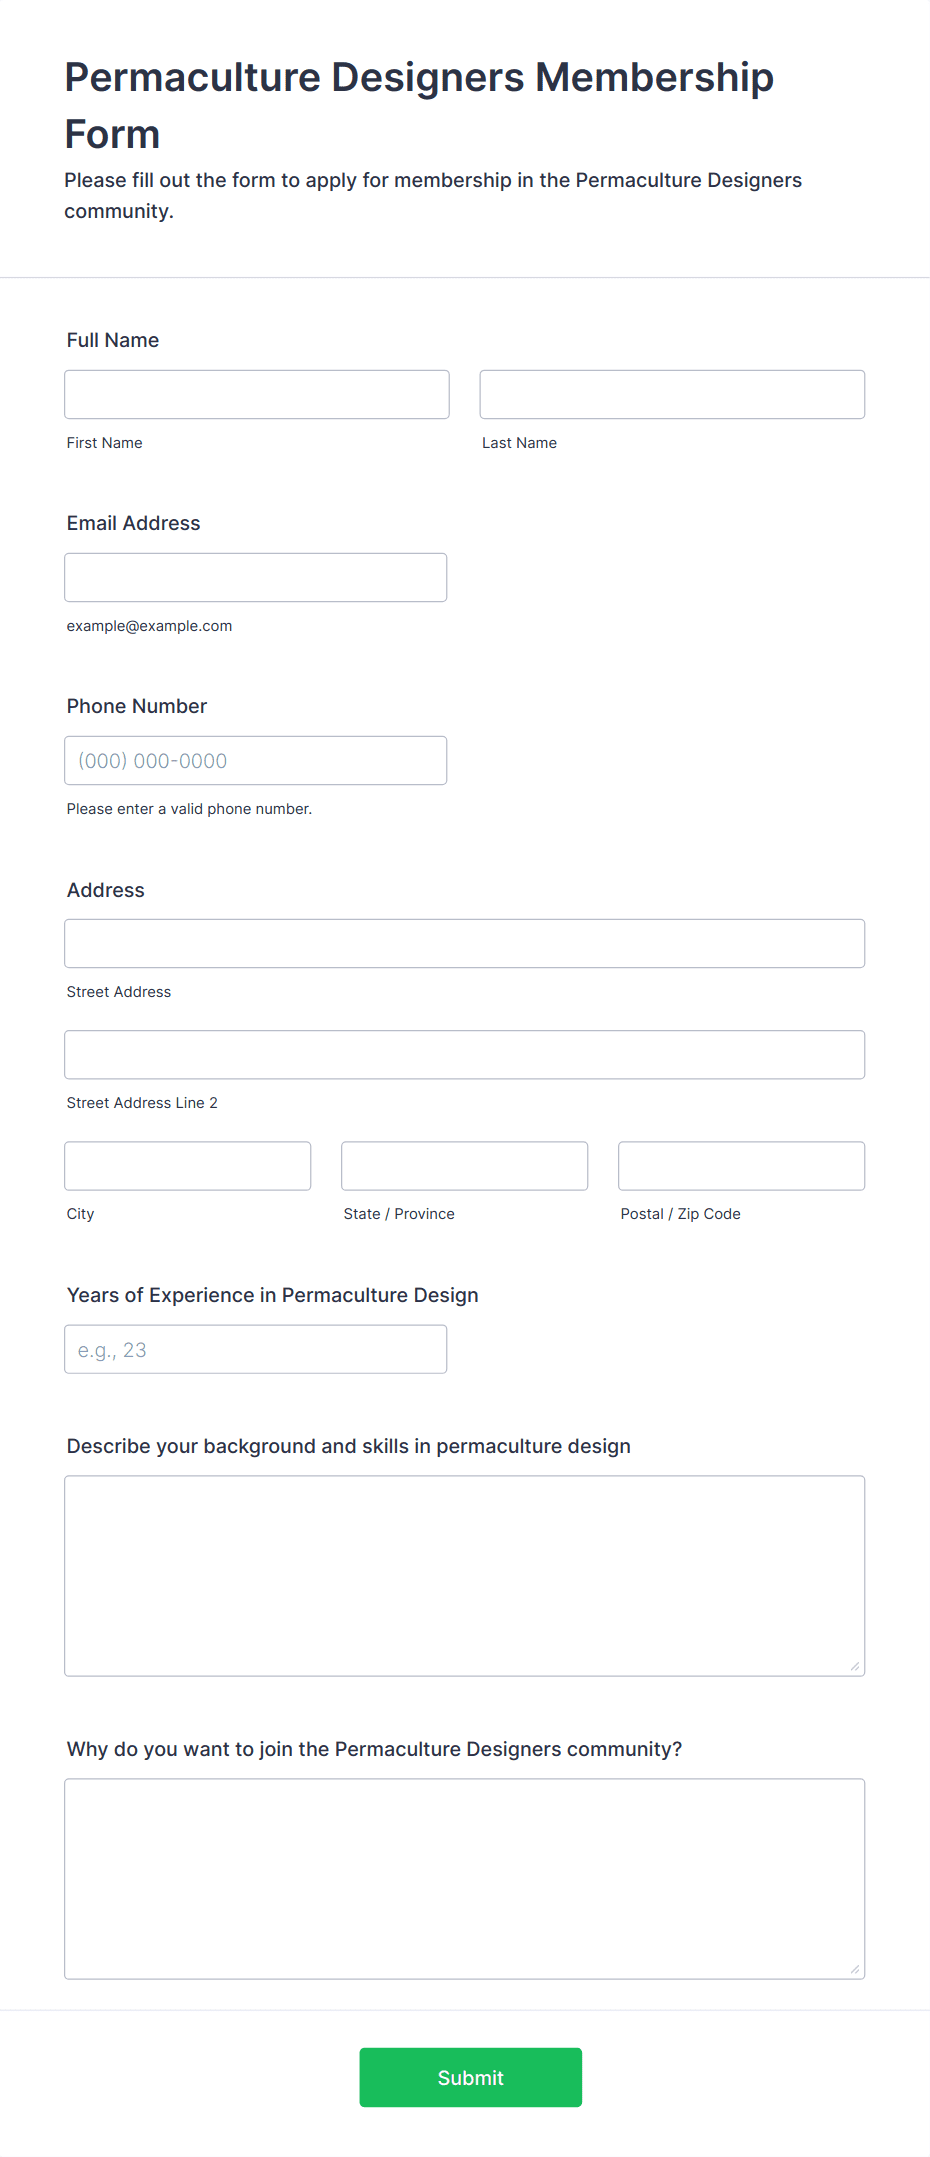Submit the membership form
Image resolution: width=930 pixels, height=2157 pixels.
[x=471, y=2077]
